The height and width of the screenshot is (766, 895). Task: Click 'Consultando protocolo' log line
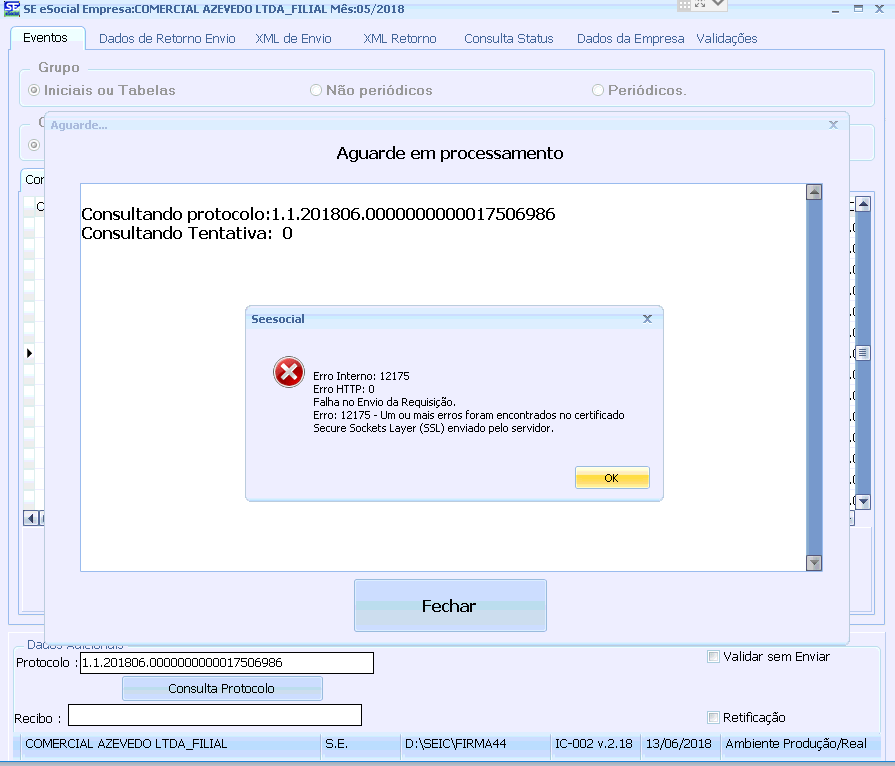(318, 214)
